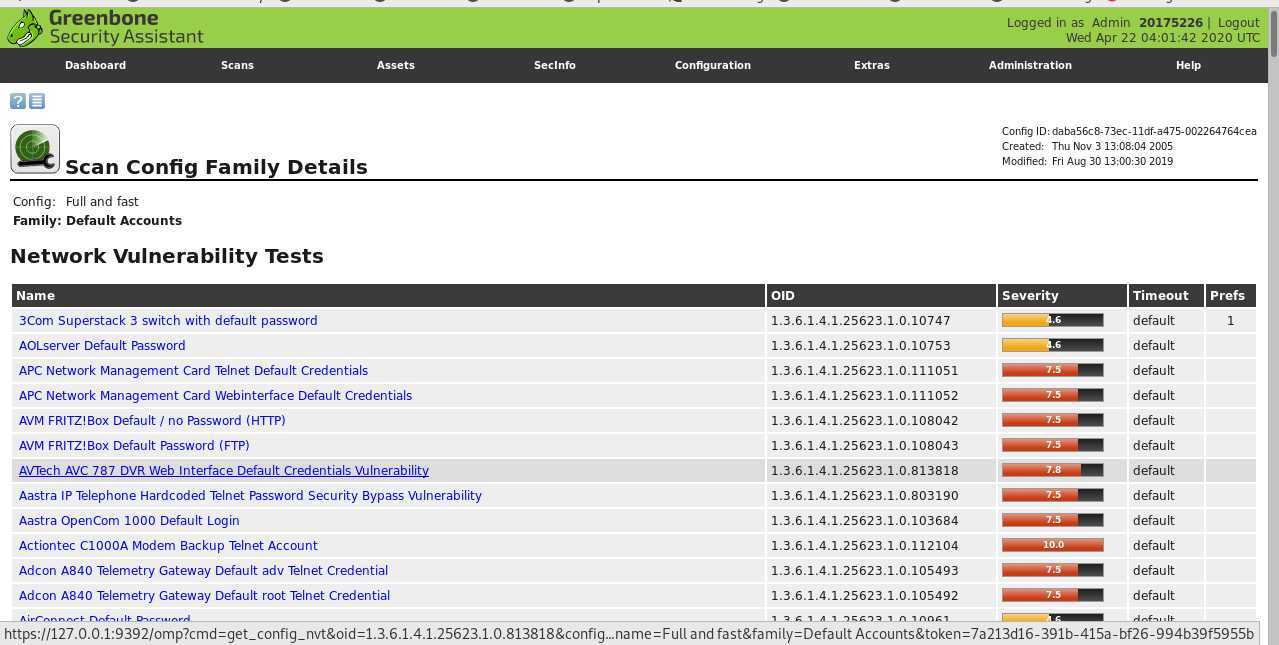Click OID 1.3.6.1.4.1.25623.1.0.813818
Image resolution: width=1279 pixels, height=645 pixels.
coord(865,471)
